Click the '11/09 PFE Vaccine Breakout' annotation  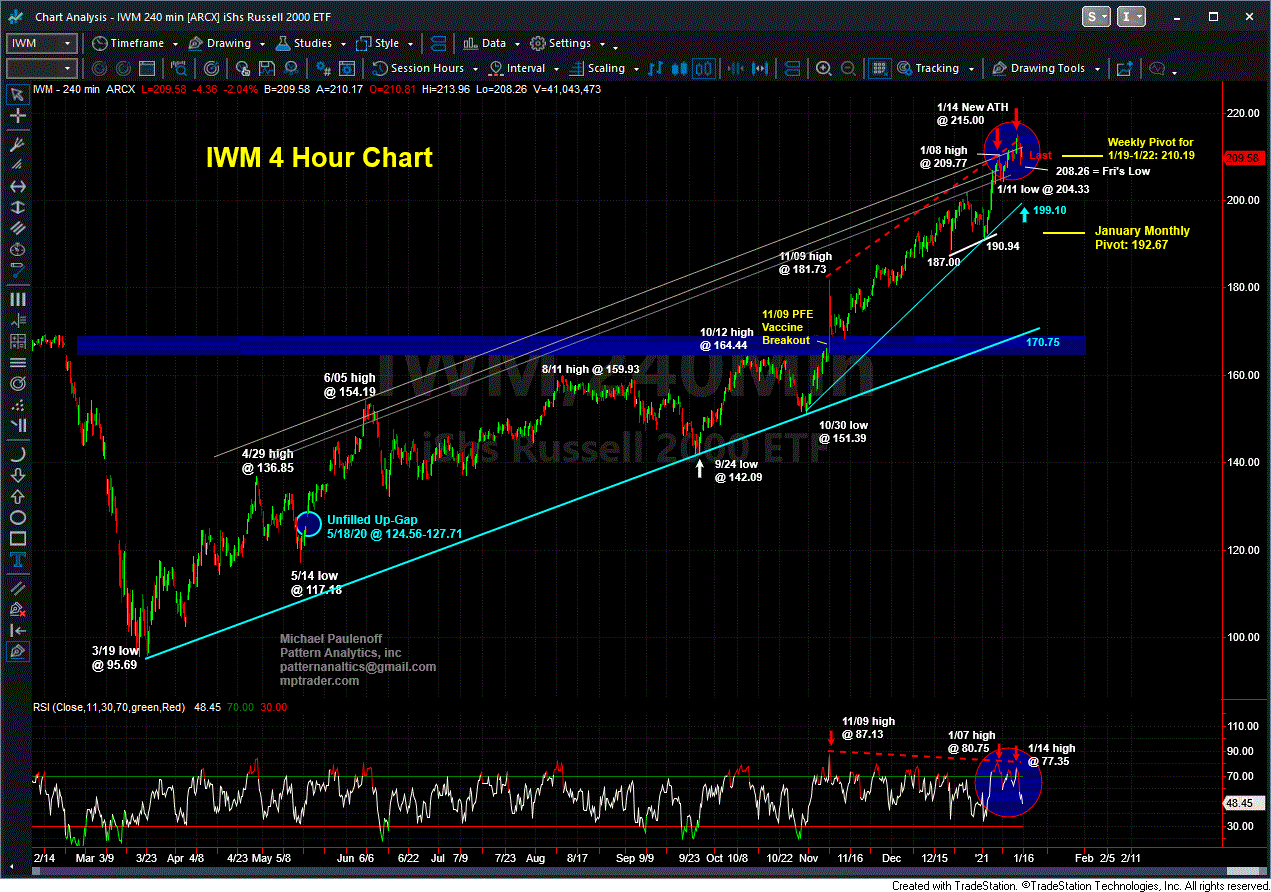click(788, 327)
